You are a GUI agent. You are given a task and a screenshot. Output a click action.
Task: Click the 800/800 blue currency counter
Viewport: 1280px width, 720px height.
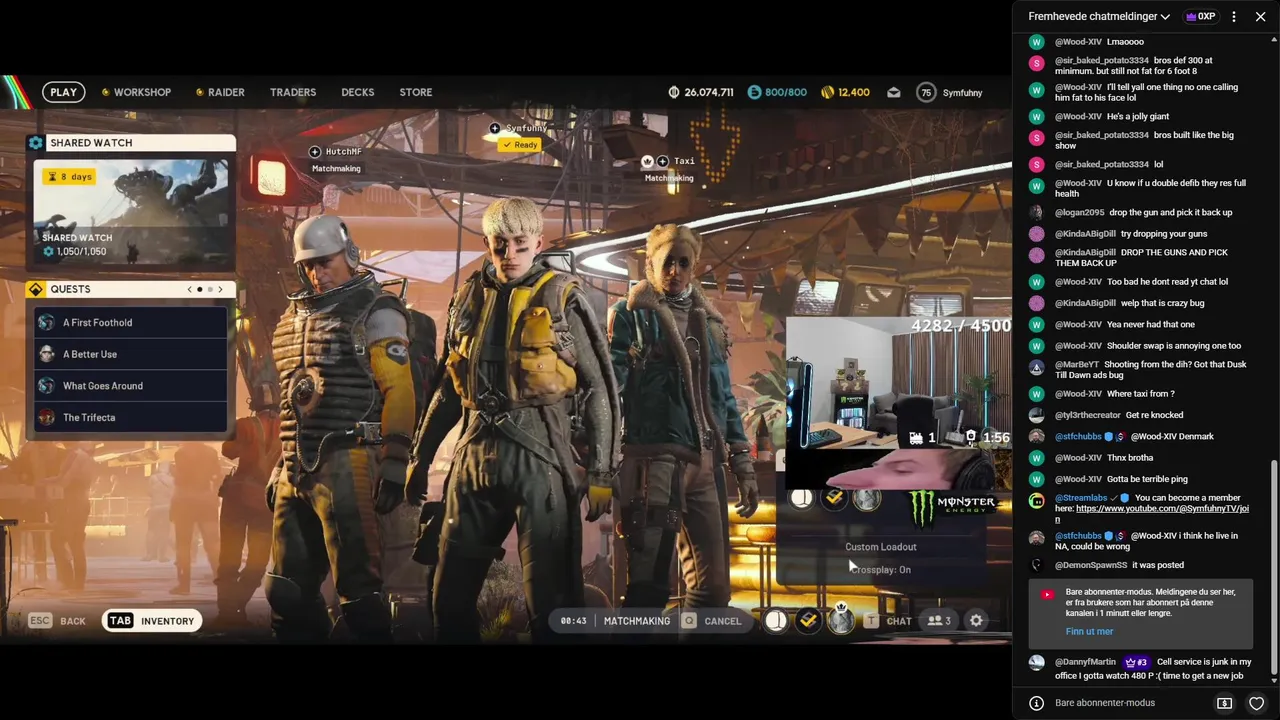pyautogui.click(x=777, y=92)
